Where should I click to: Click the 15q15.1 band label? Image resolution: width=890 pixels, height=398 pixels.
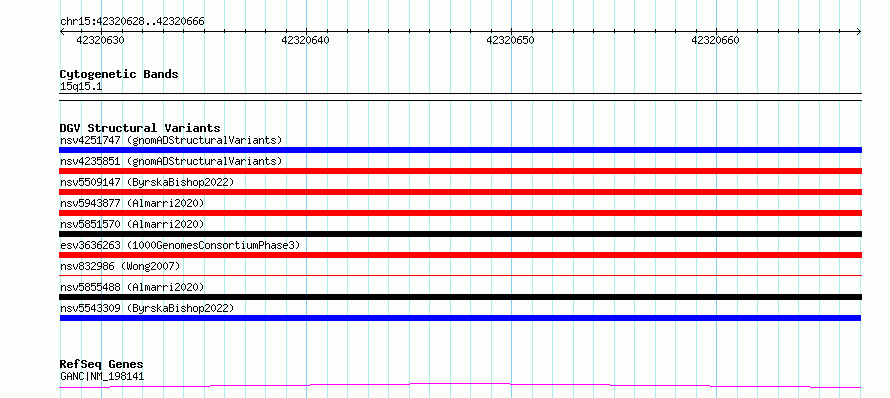click(x=81, y=87)
